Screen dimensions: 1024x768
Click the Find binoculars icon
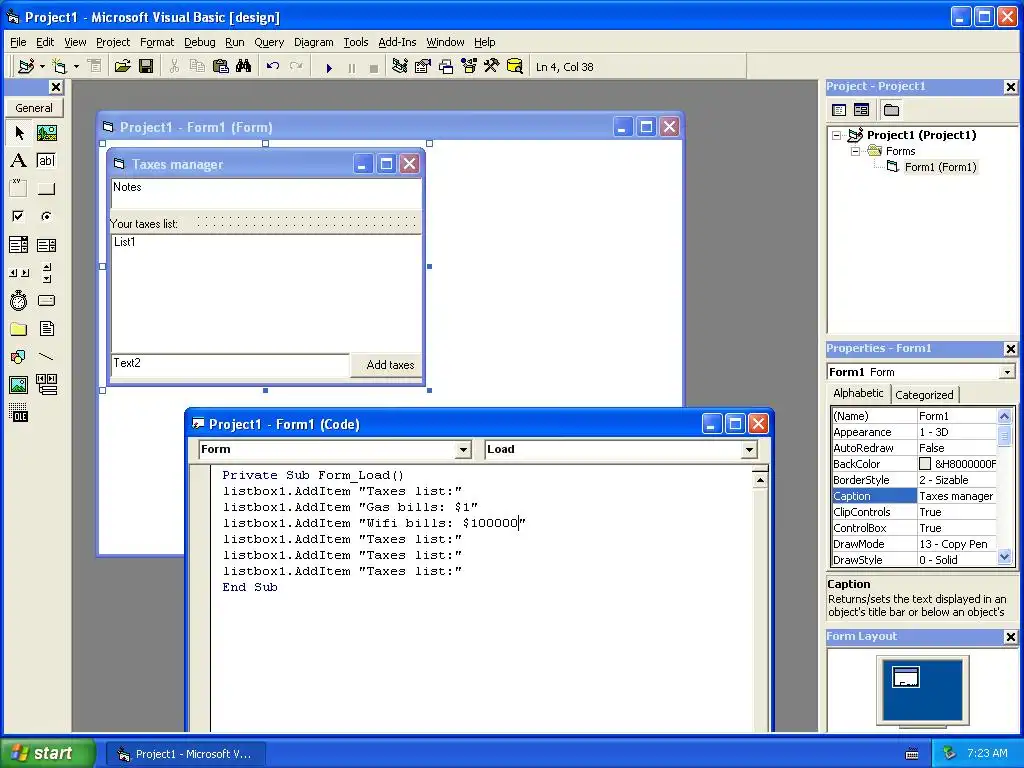click(x=244, y=67)
